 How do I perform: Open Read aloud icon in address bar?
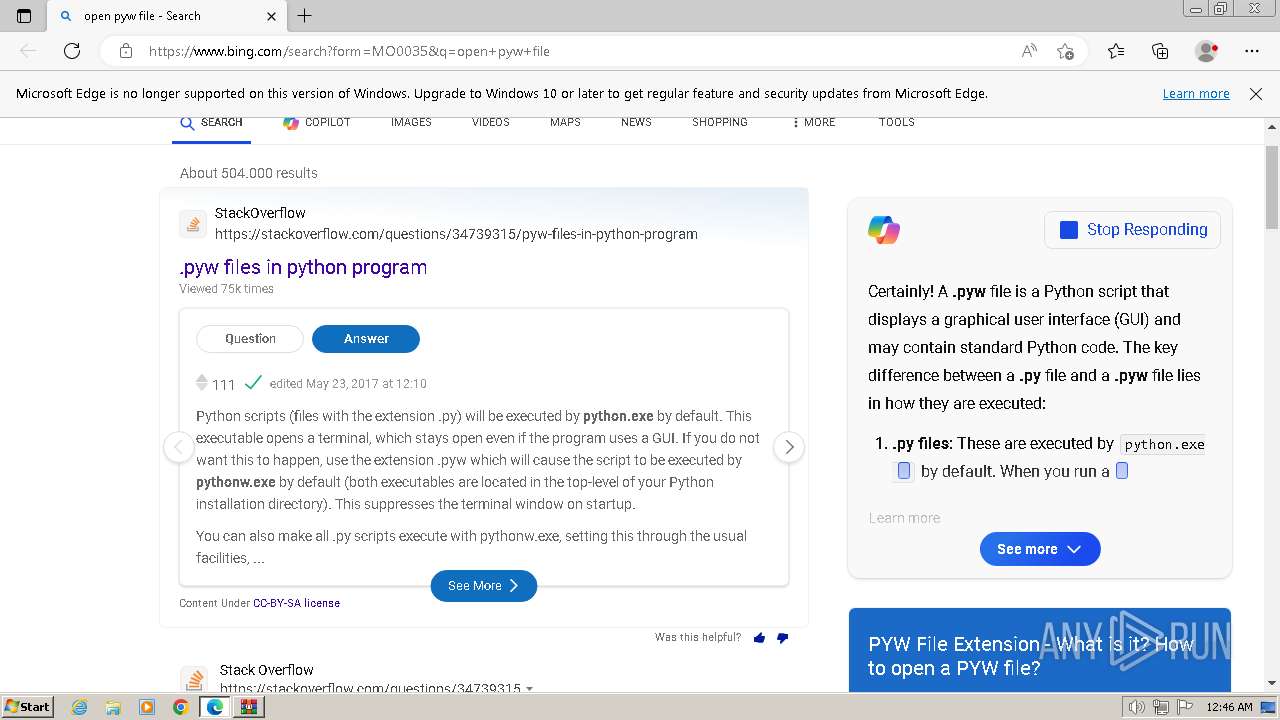1029,51
